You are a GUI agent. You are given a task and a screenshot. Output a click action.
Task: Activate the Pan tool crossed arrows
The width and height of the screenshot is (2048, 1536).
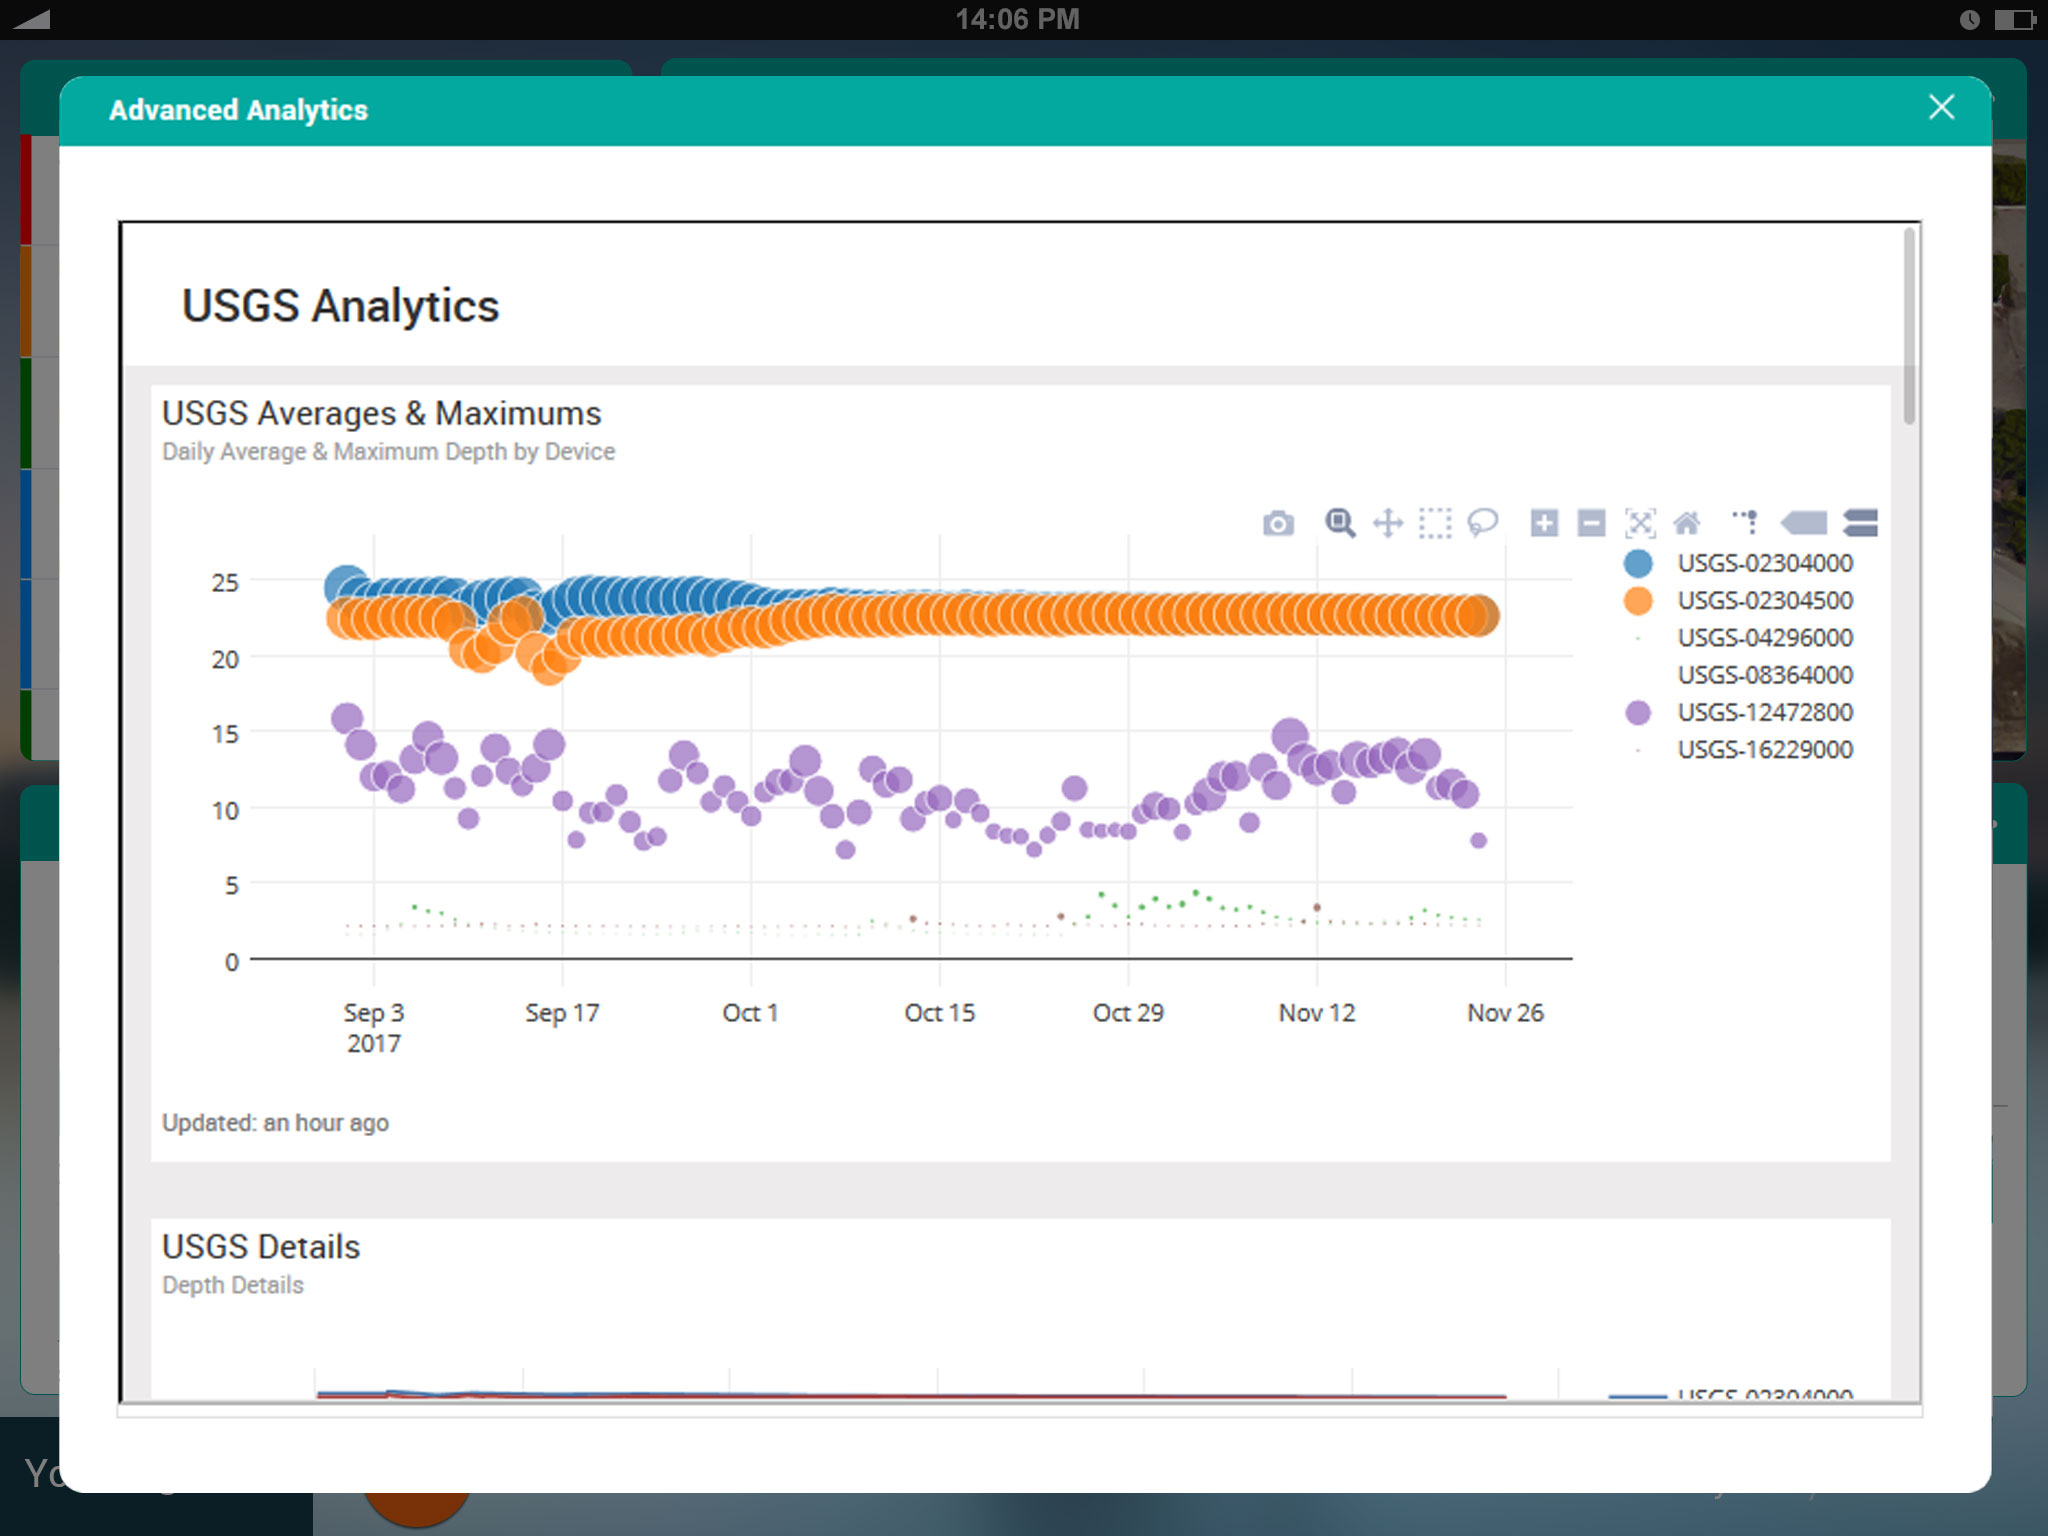pyautogui.click(x=1388, y=523)
